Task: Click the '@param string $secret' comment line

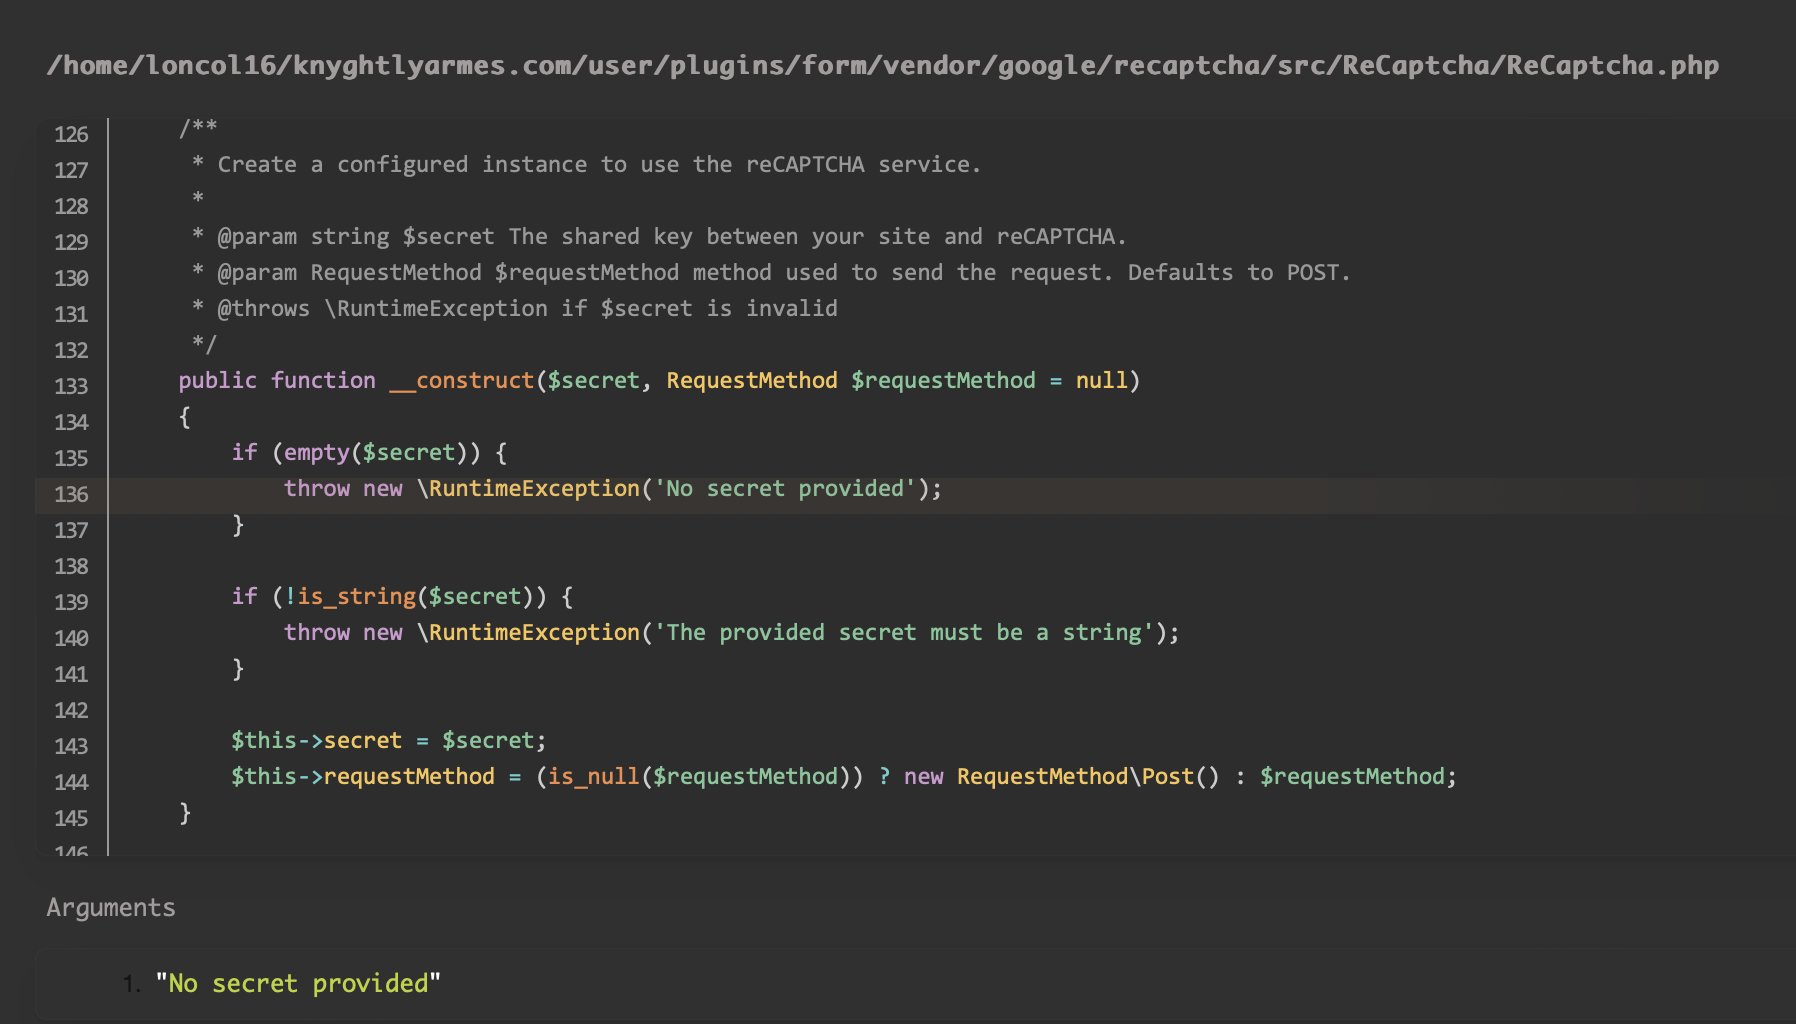Action: point(659,237)
